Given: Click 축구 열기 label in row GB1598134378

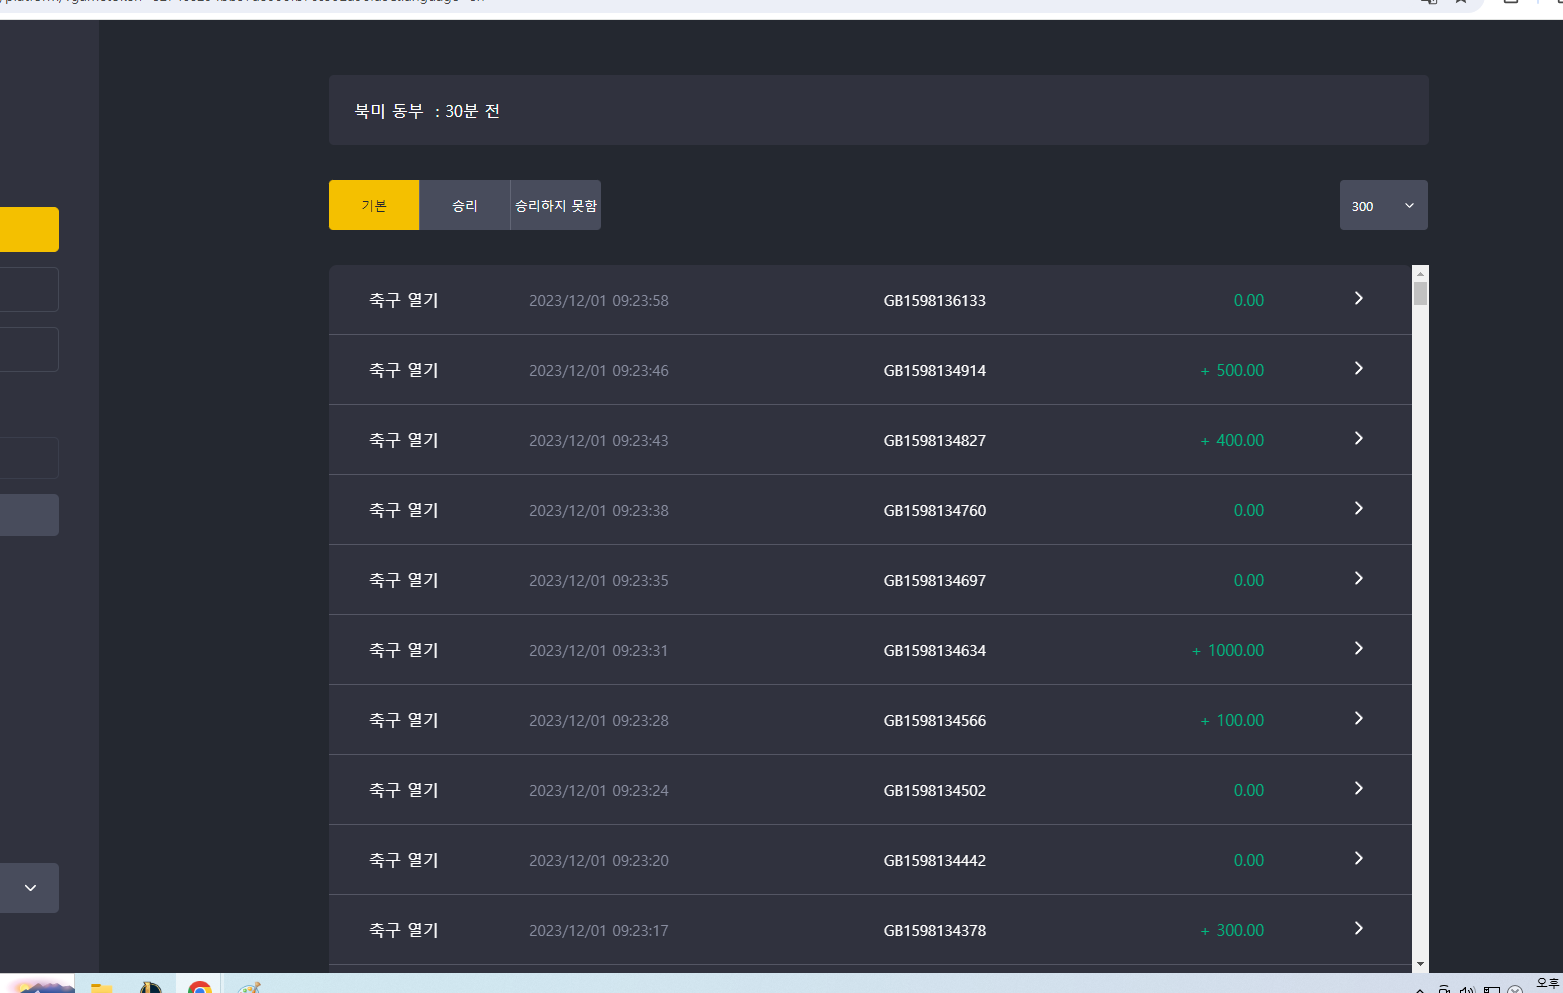Looking at the screenshot, I should pos(404,930).
